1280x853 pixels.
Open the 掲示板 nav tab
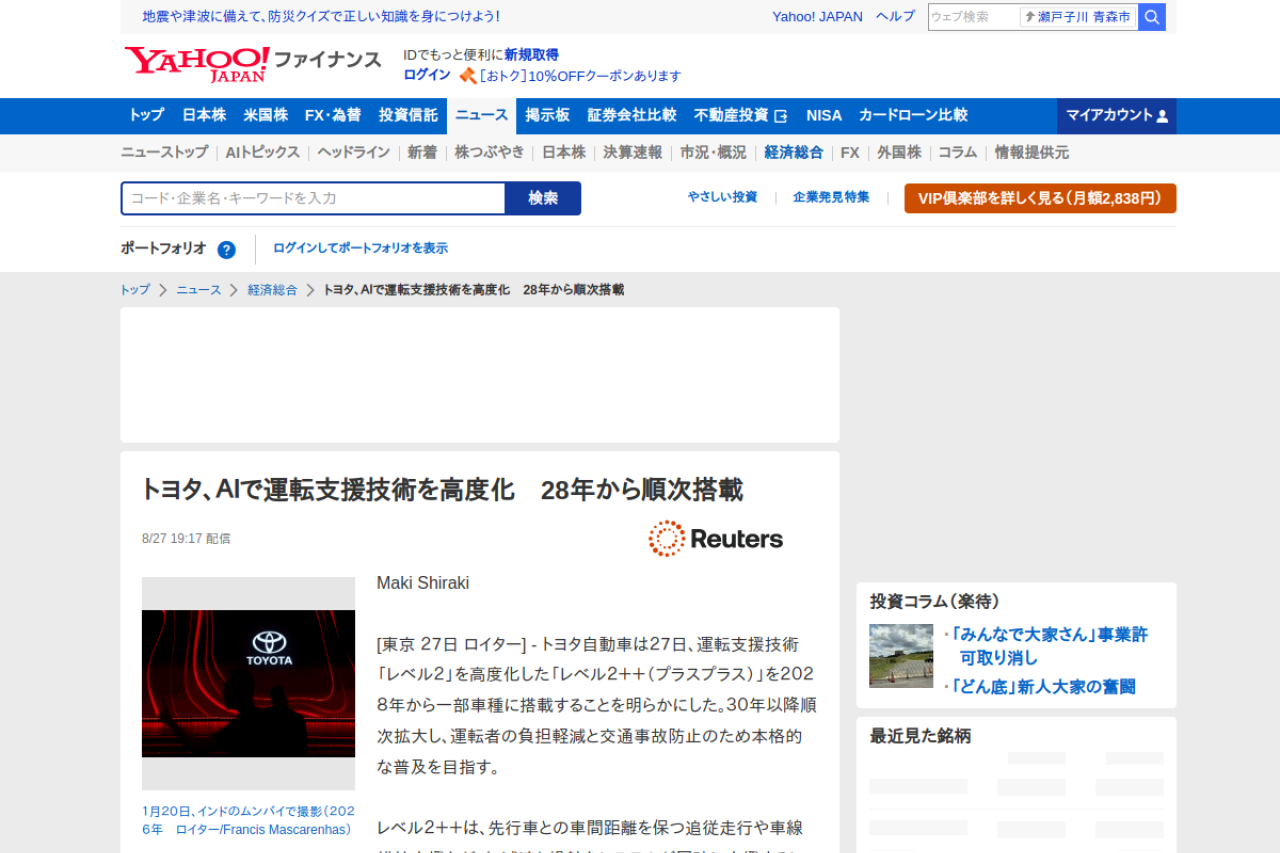tap(547, 115)
